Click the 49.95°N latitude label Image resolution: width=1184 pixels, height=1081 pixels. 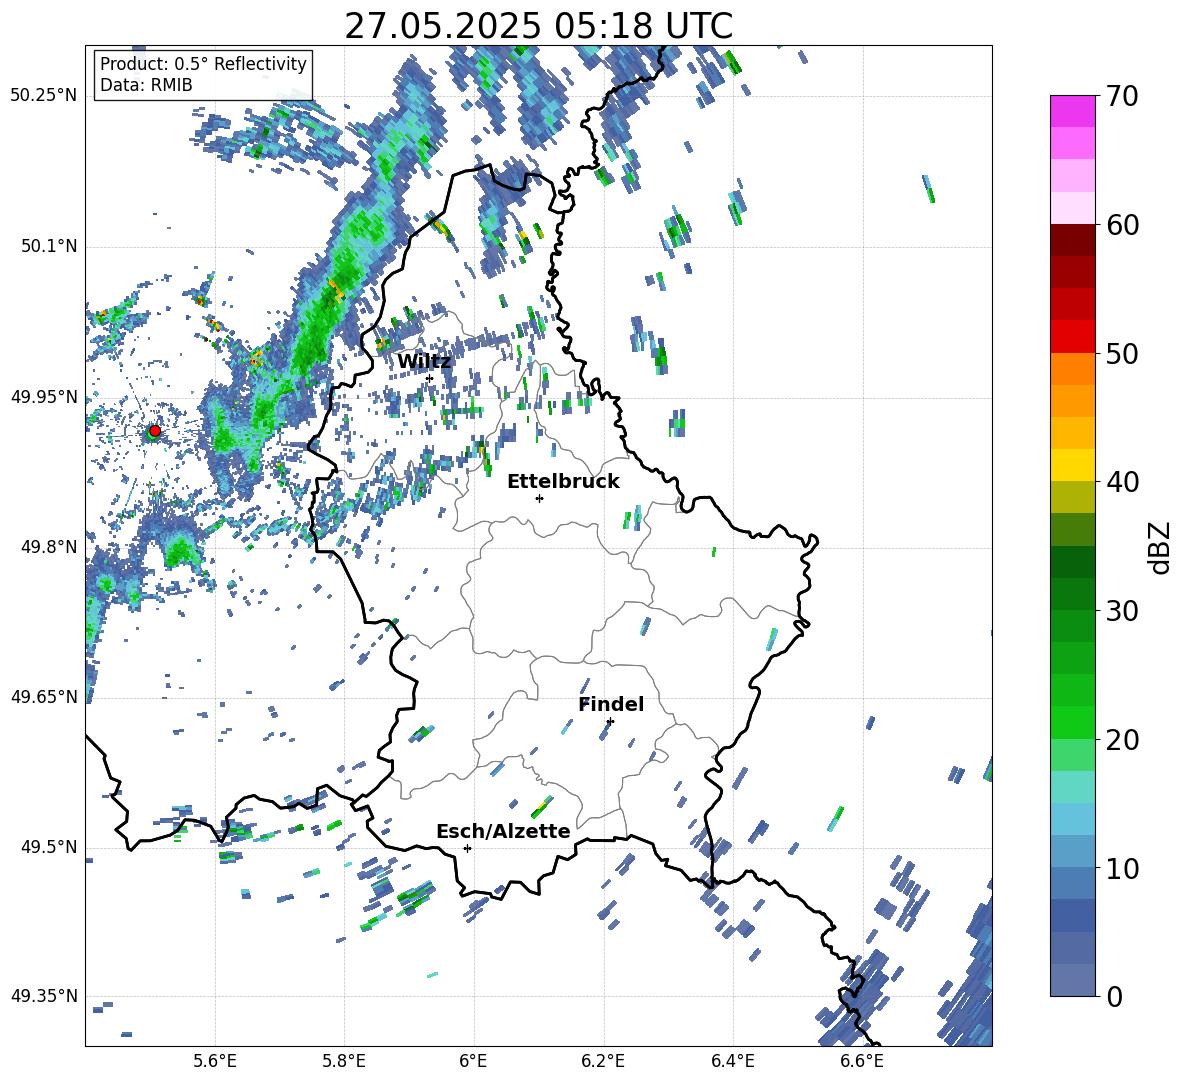(x=44, y=396)
